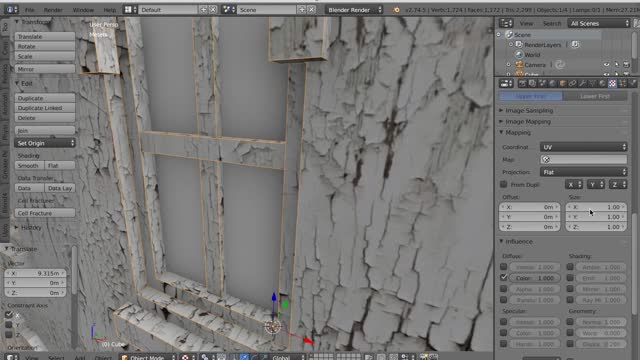The height and width of the screenshot is (360, 640).
Task: Open the Scene properties tab
Action: tap(542, 83)
